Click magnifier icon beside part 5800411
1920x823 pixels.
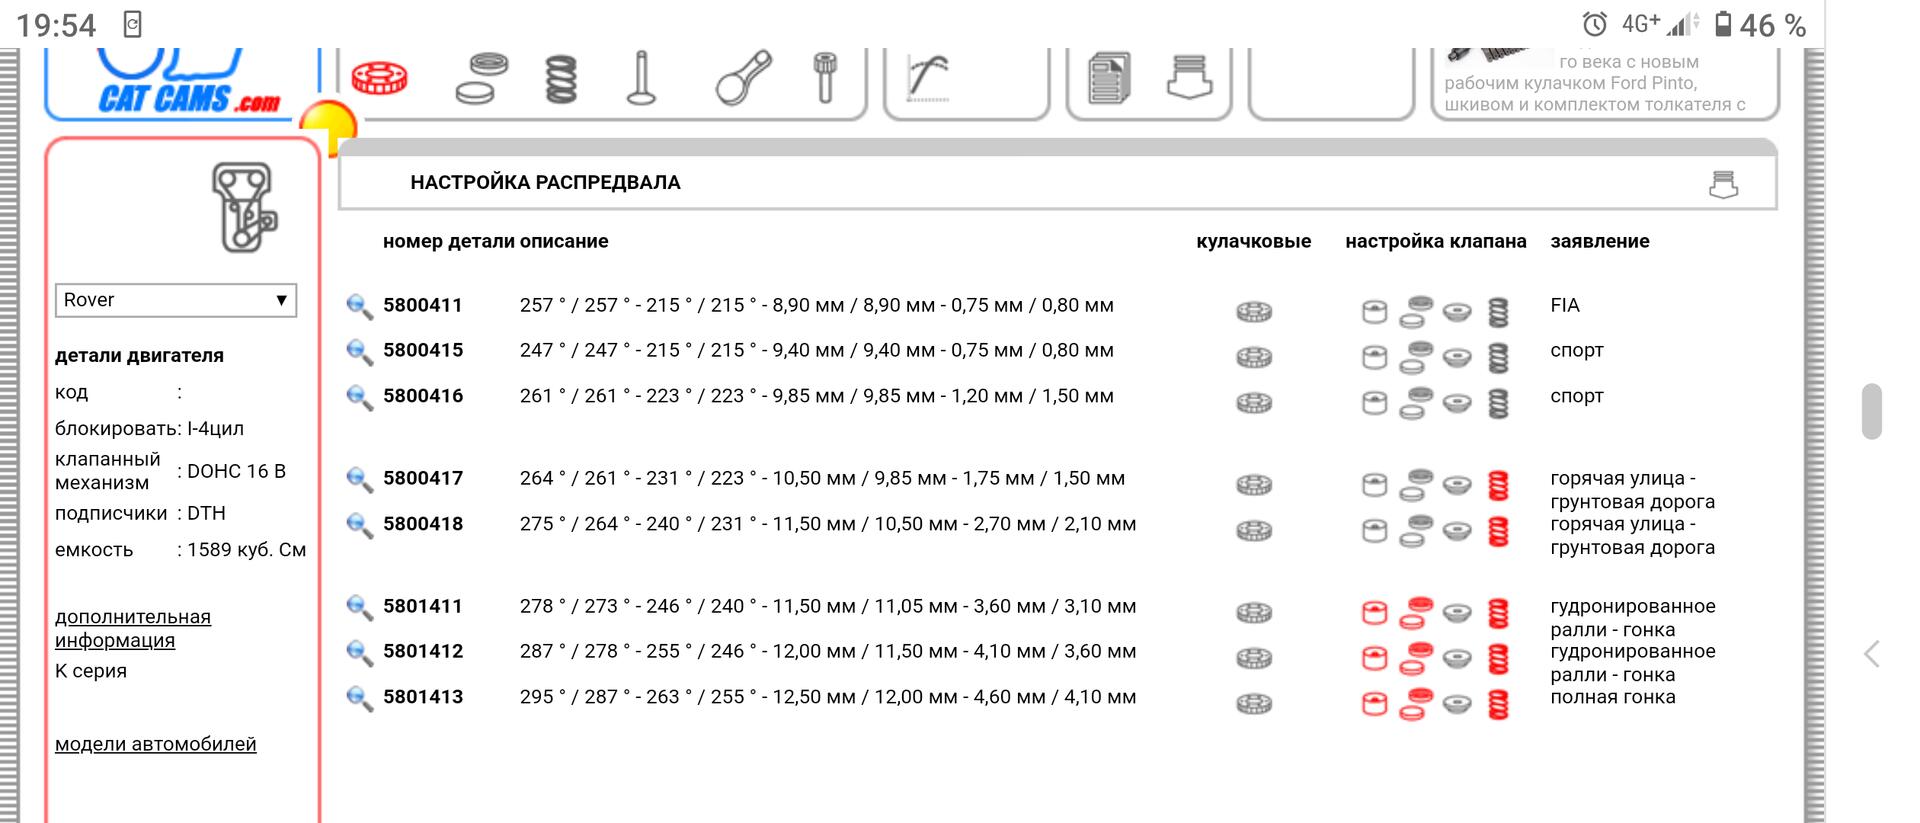(x=359, y=306)
